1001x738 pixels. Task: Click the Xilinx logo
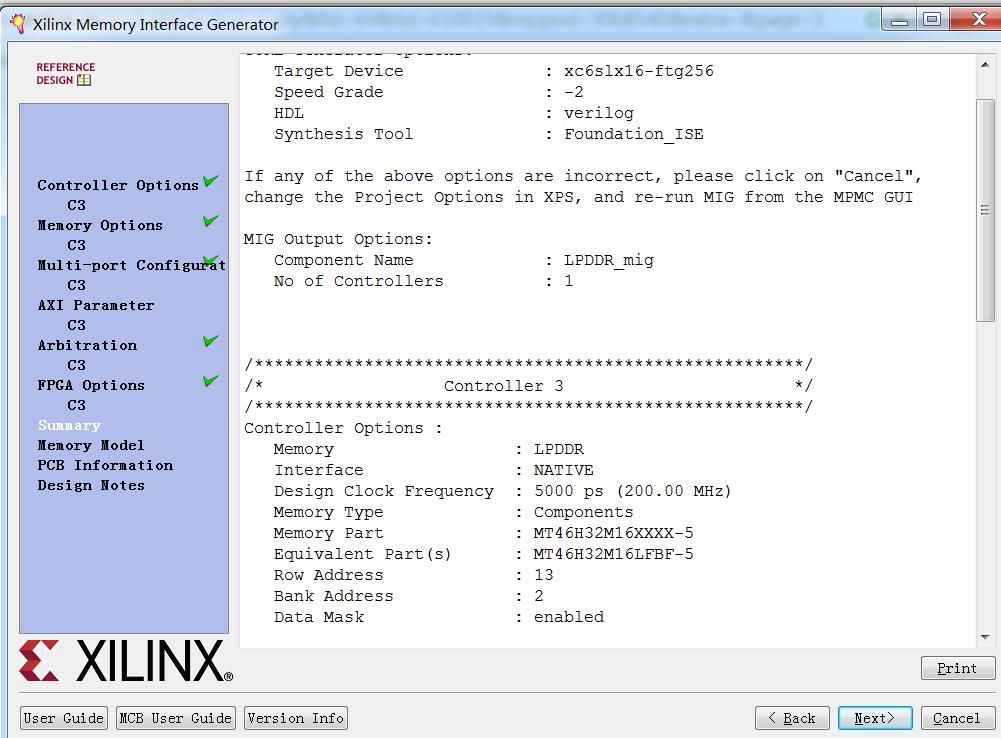[x=126, y=661]
